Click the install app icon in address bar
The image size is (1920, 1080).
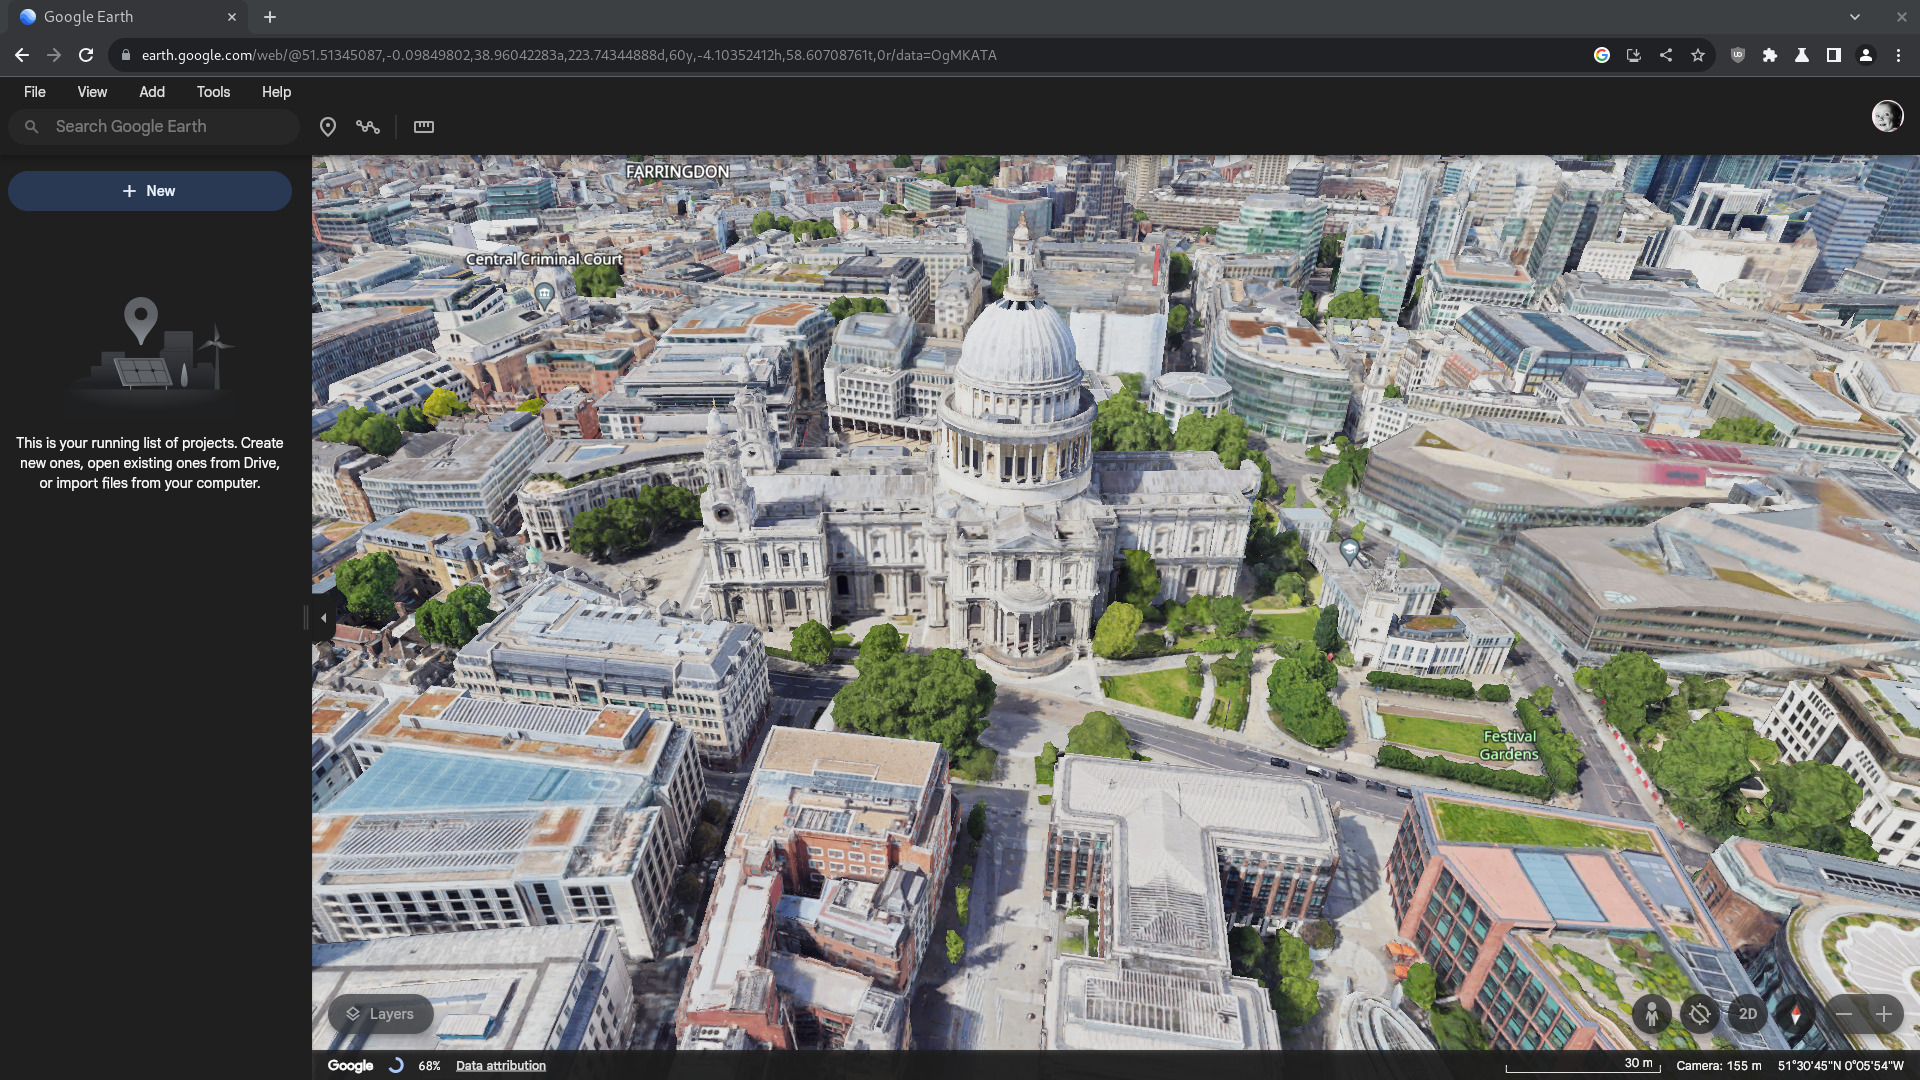tap(1634, 55)
